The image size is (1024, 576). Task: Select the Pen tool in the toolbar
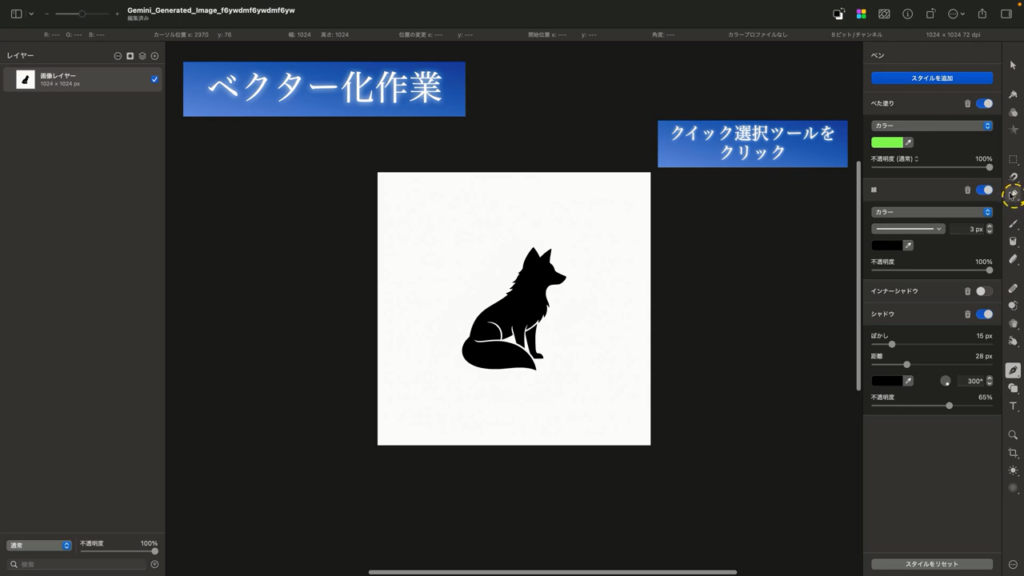point(1013,370)
